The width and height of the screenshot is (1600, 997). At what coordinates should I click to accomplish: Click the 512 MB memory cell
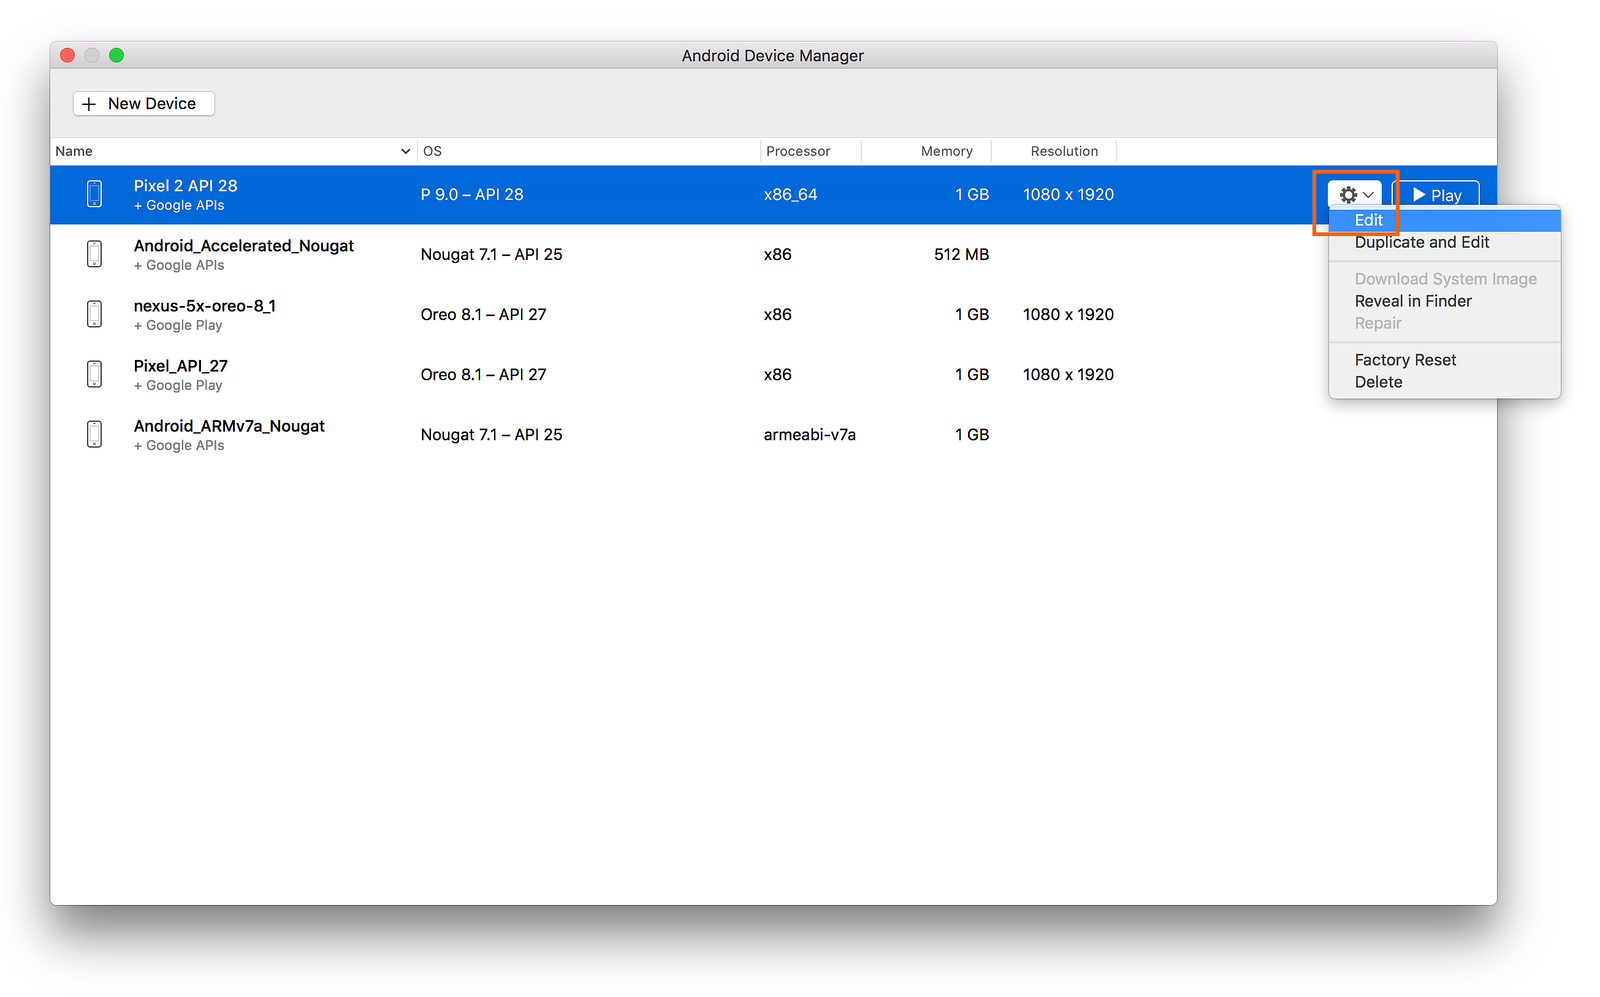click(961, 255)
